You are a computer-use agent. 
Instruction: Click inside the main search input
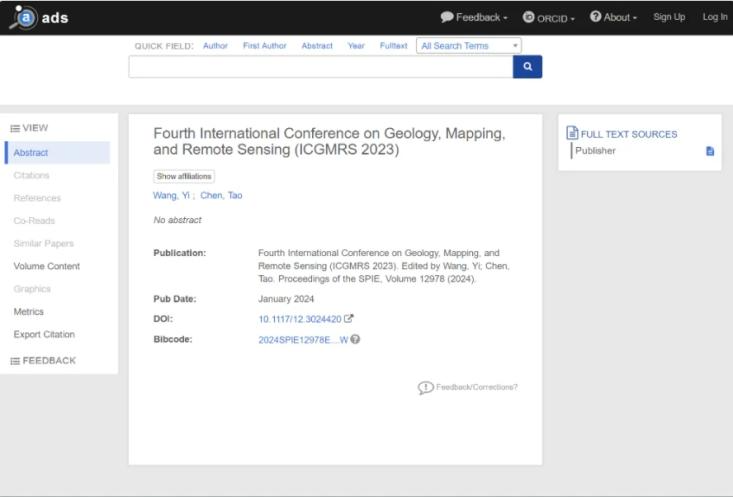coord(320,67)
